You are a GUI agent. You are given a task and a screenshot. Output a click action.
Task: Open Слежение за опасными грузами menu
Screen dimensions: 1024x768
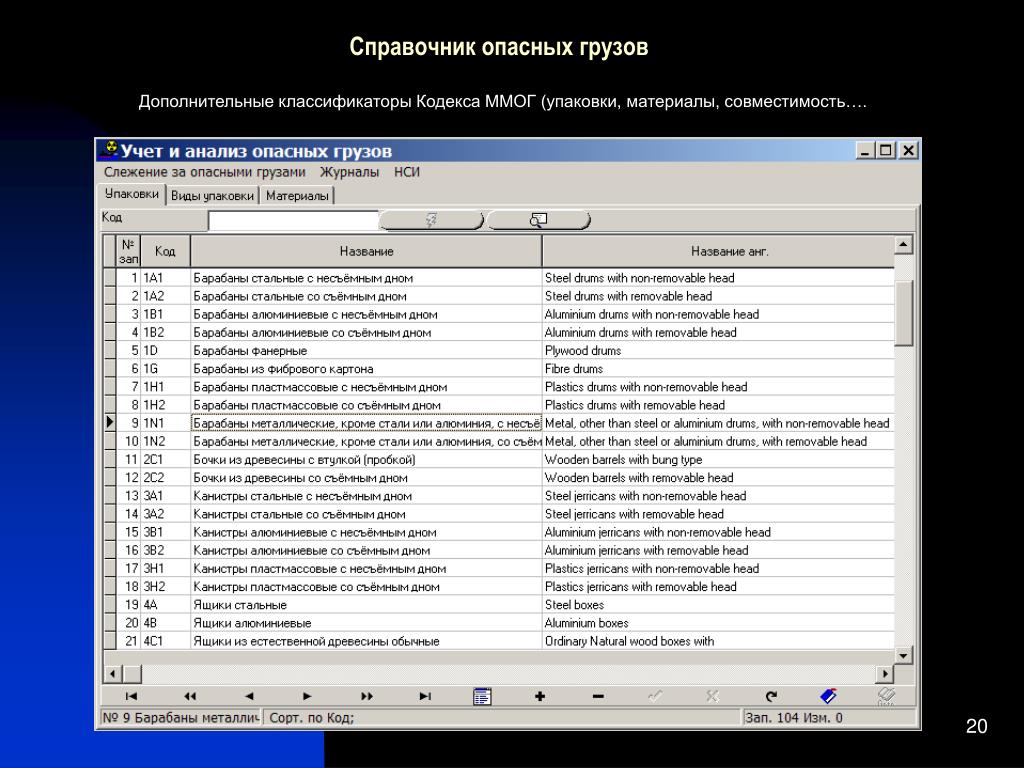coord(204,172)
